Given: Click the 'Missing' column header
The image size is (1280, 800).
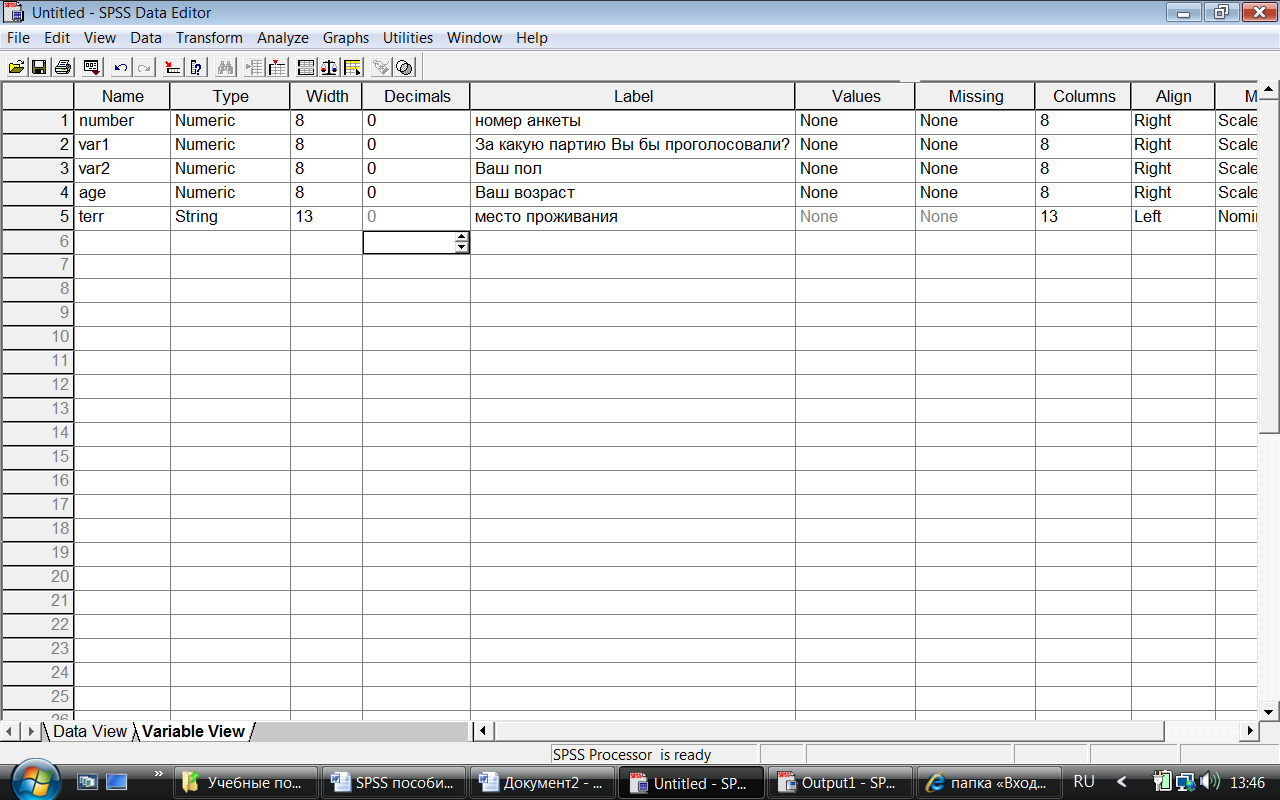Looking at the screenshot, I should coord(975,97).
